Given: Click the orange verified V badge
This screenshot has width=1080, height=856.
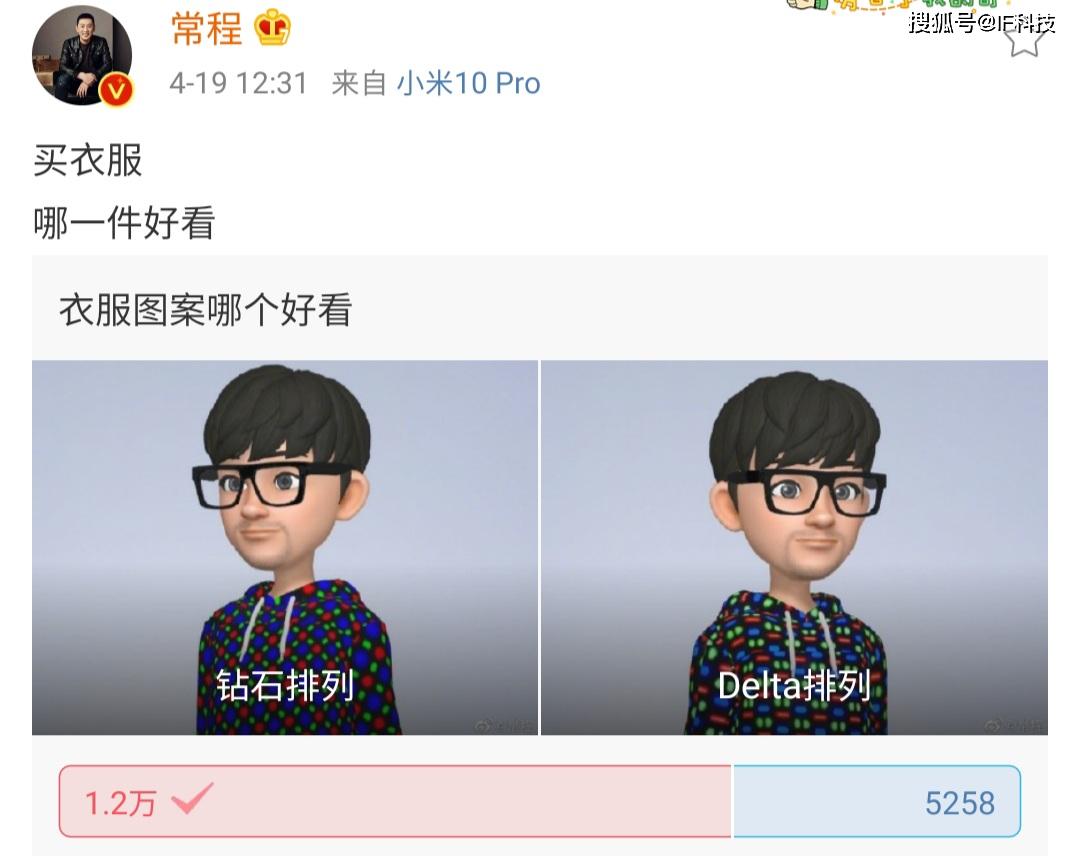Looking at the screenshot, I should coord(116,90).
